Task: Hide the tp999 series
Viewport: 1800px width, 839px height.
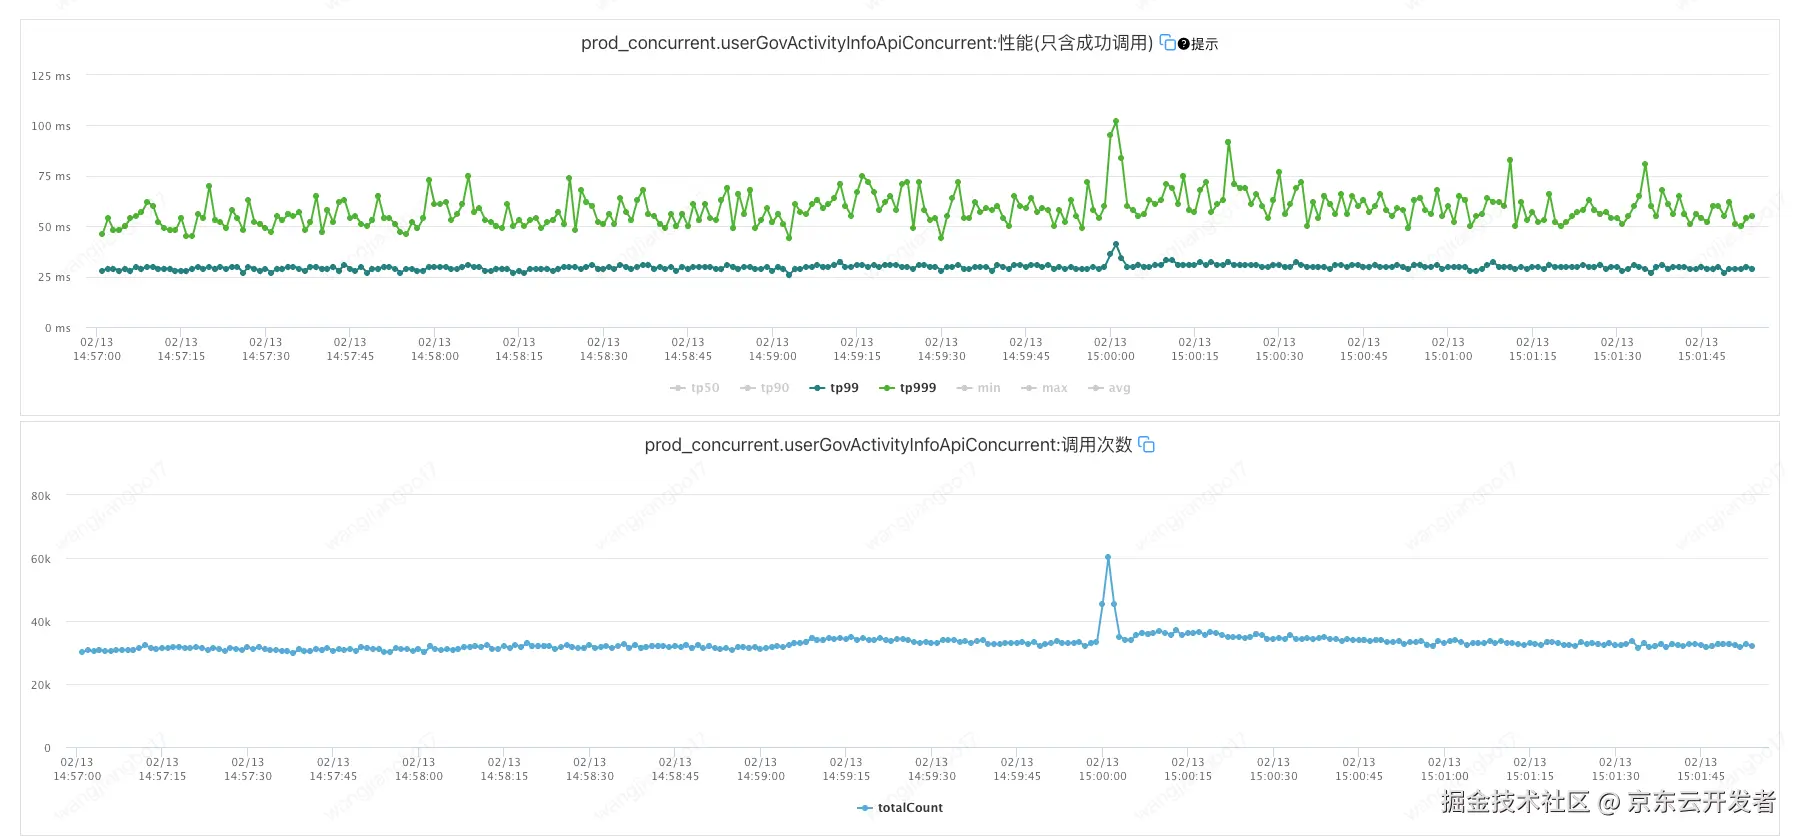Action: click(x=908, y=388)
